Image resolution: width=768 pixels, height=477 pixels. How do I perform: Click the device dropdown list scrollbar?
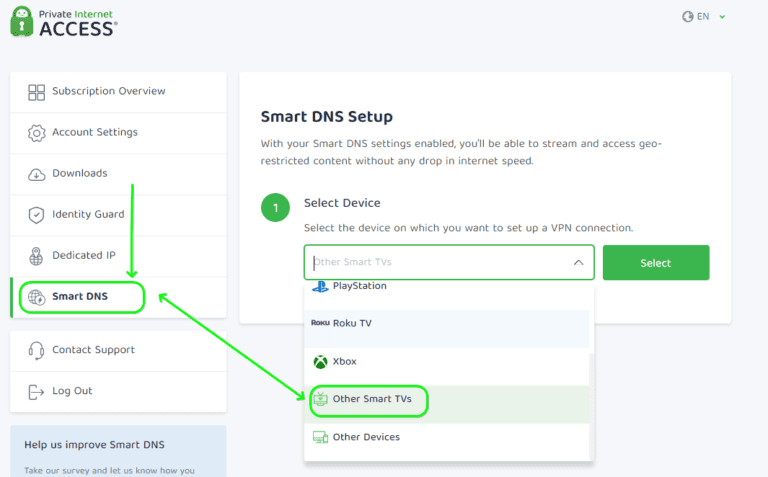590,400
